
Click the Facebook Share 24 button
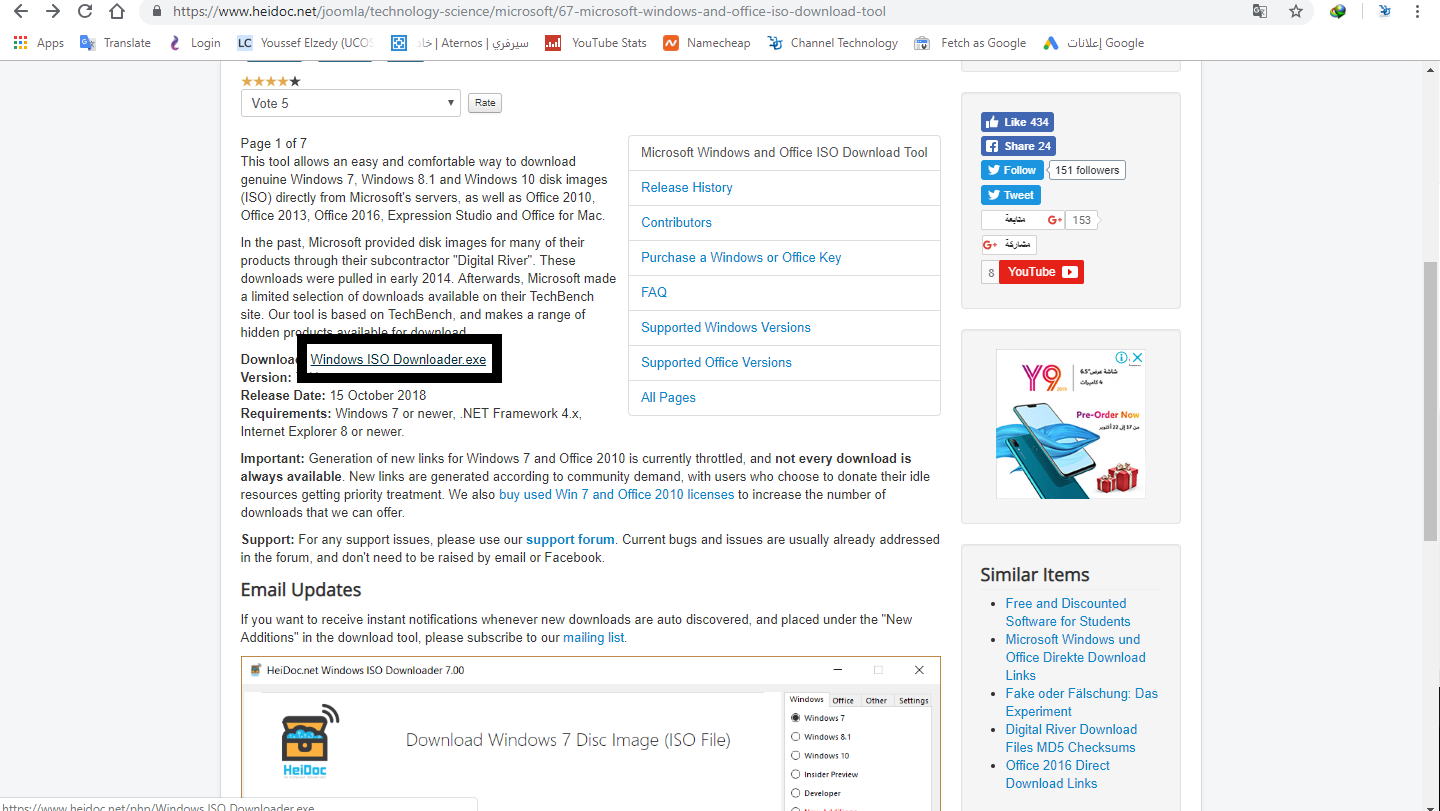[1018, 146]
